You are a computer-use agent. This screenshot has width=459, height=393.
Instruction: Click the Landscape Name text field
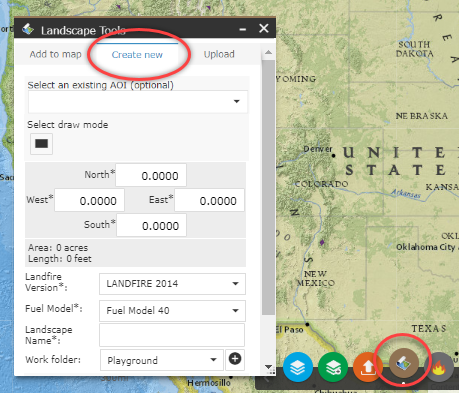click(x=172, y=335)
